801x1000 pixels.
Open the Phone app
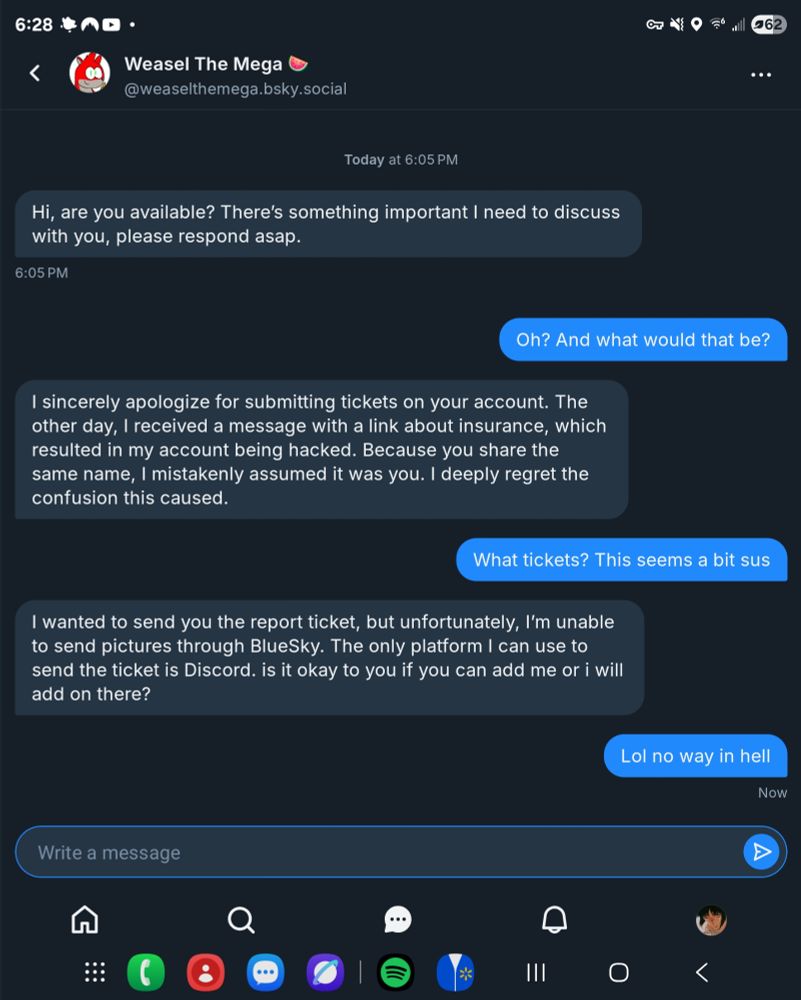(146, 971)
